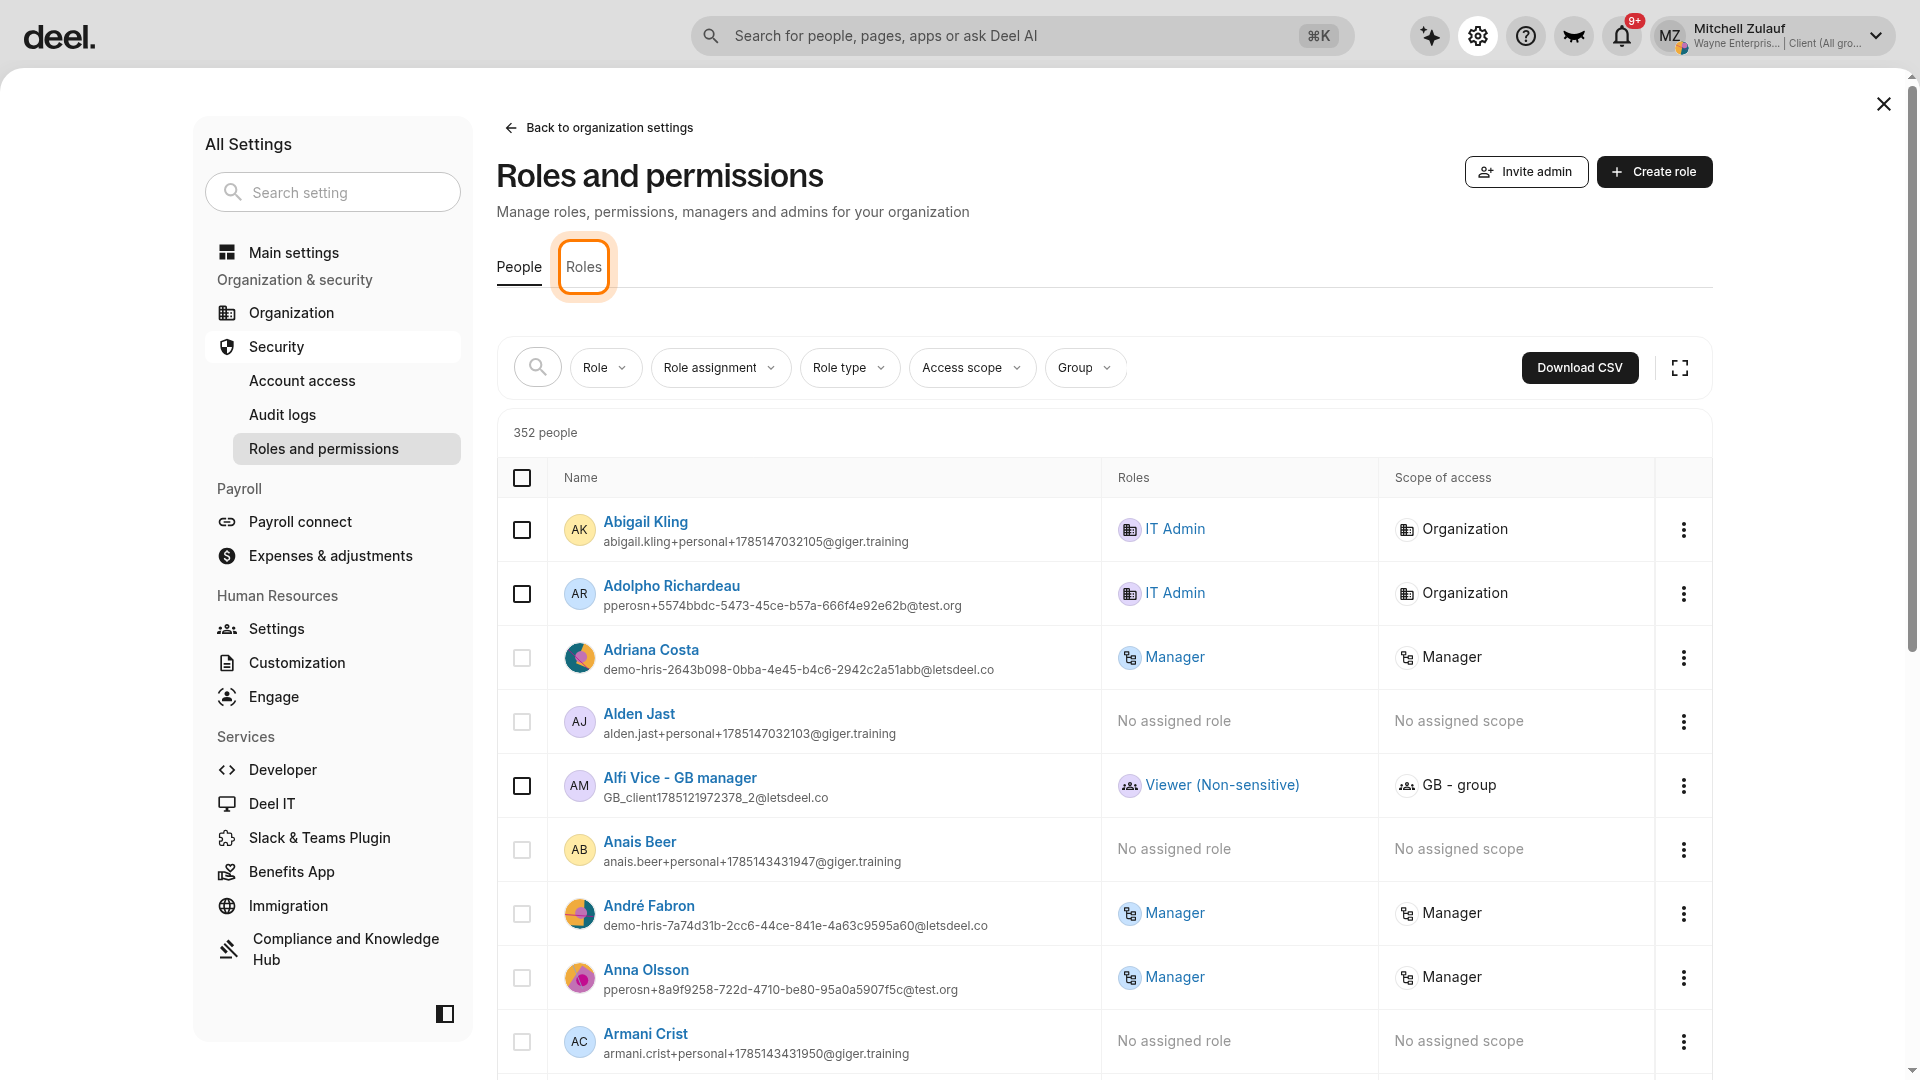The image size is (1920, 1080).
Task: Open Deel AI sparkle icon
Action: [1430, 36]
